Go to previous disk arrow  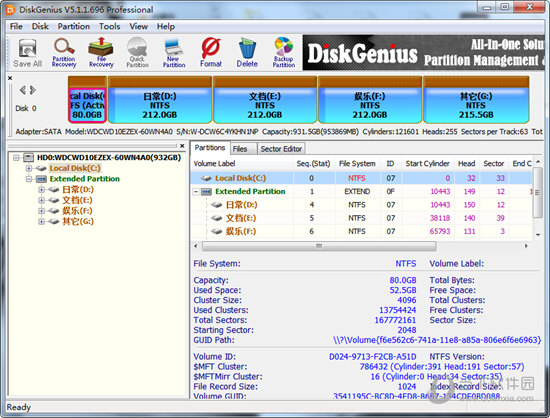point(23,90)
